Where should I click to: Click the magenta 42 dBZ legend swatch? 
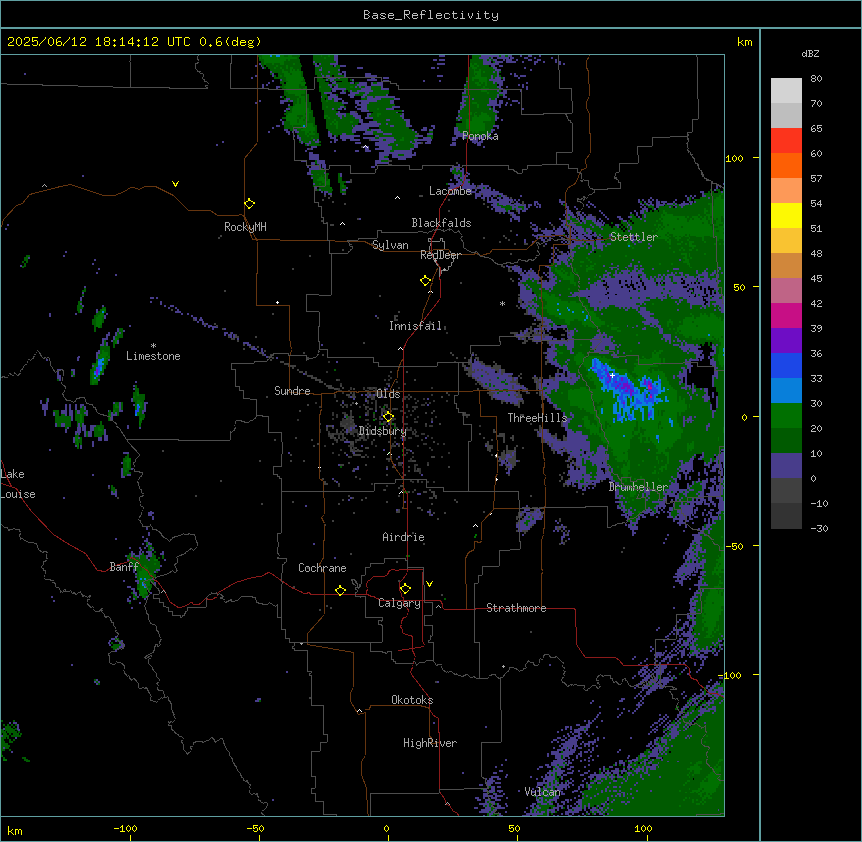click(786, 315)
